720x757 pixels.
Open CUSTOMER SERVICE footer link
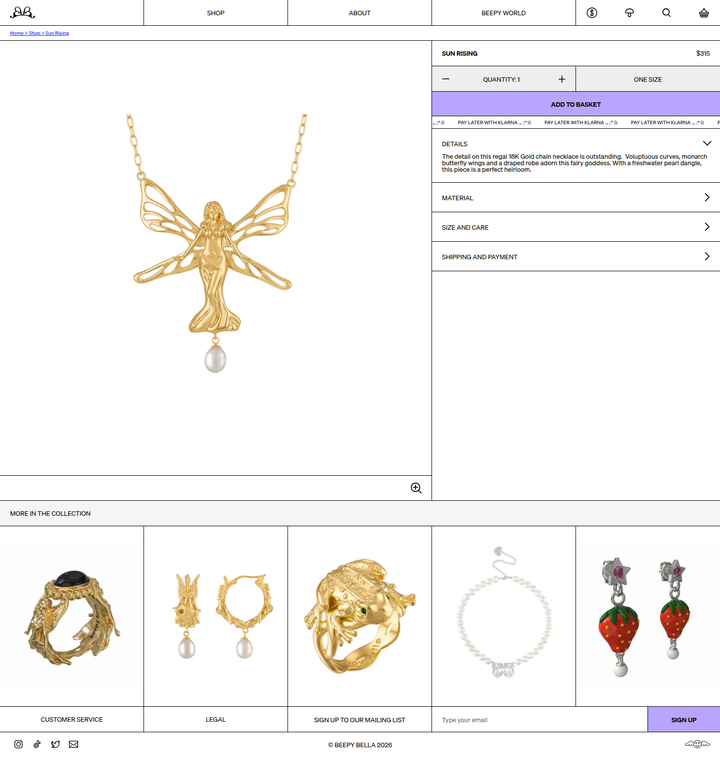click(x=71, y=719)
